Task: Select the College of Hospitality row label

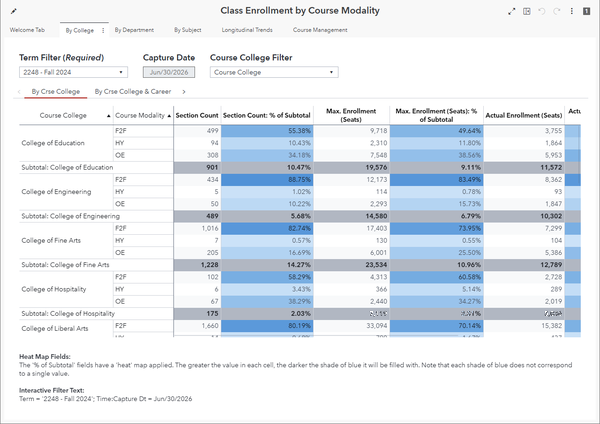Action: click(54, 289)
